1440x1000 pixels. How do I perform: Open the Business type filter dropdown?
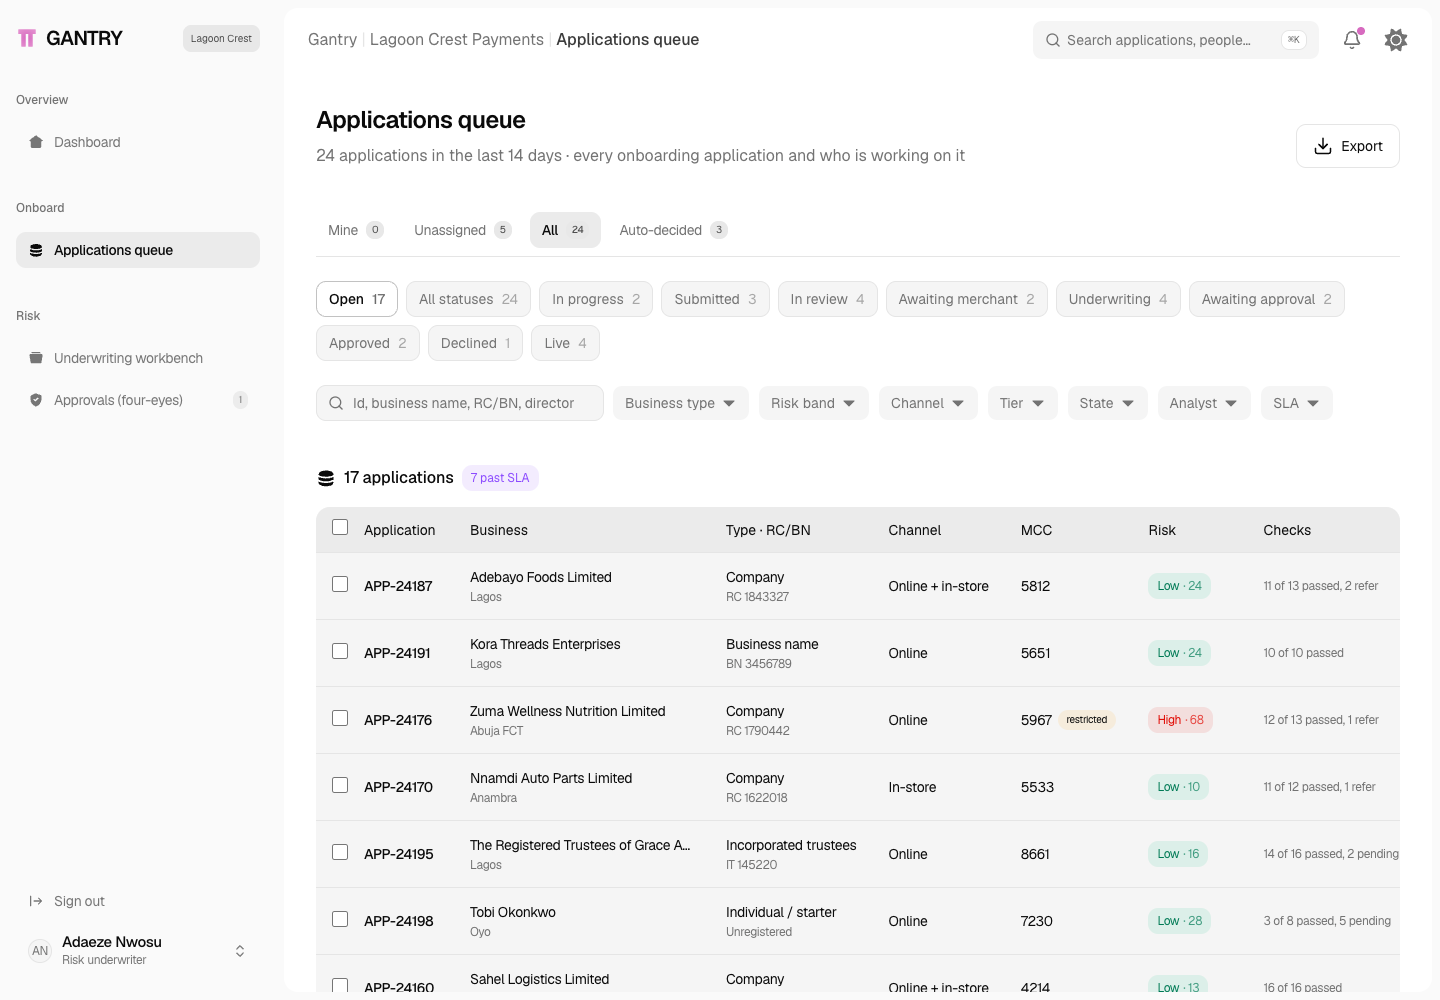(x=680, y=403)
